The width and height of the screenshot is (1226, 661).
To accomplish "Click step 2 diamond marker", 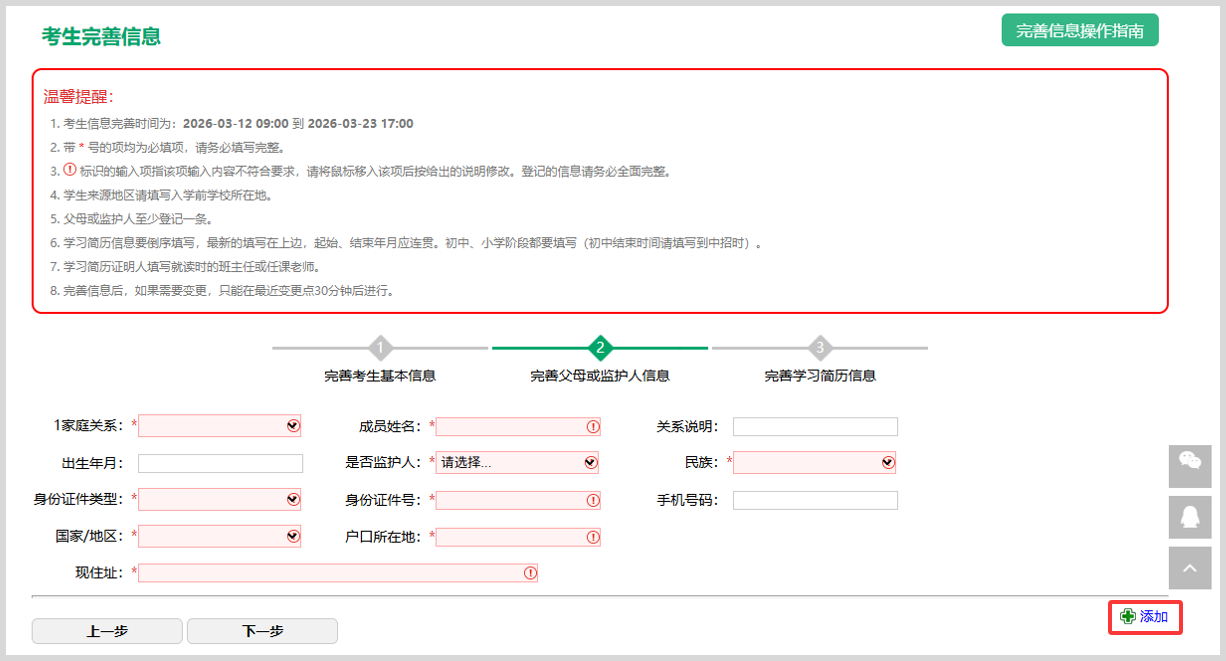I will point(600,348).
